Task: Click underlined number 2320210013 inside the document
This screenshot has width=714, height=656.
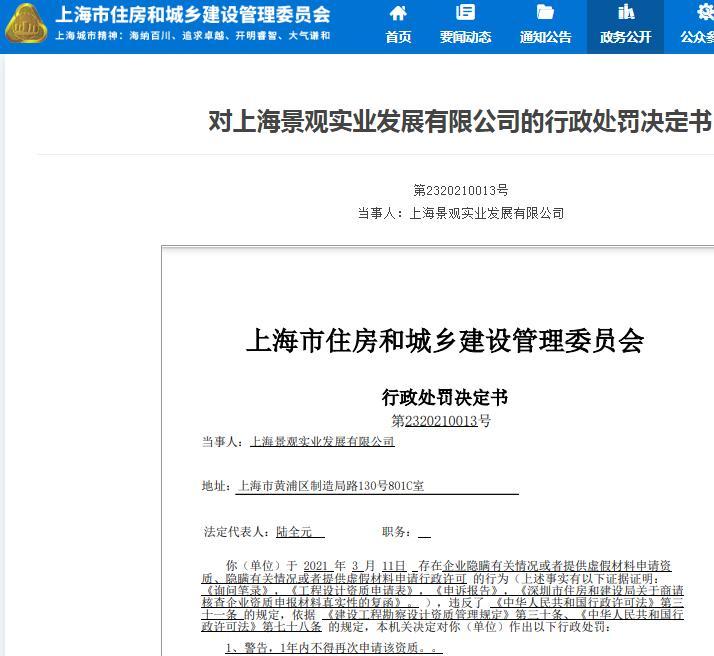Action: point(441,421)
